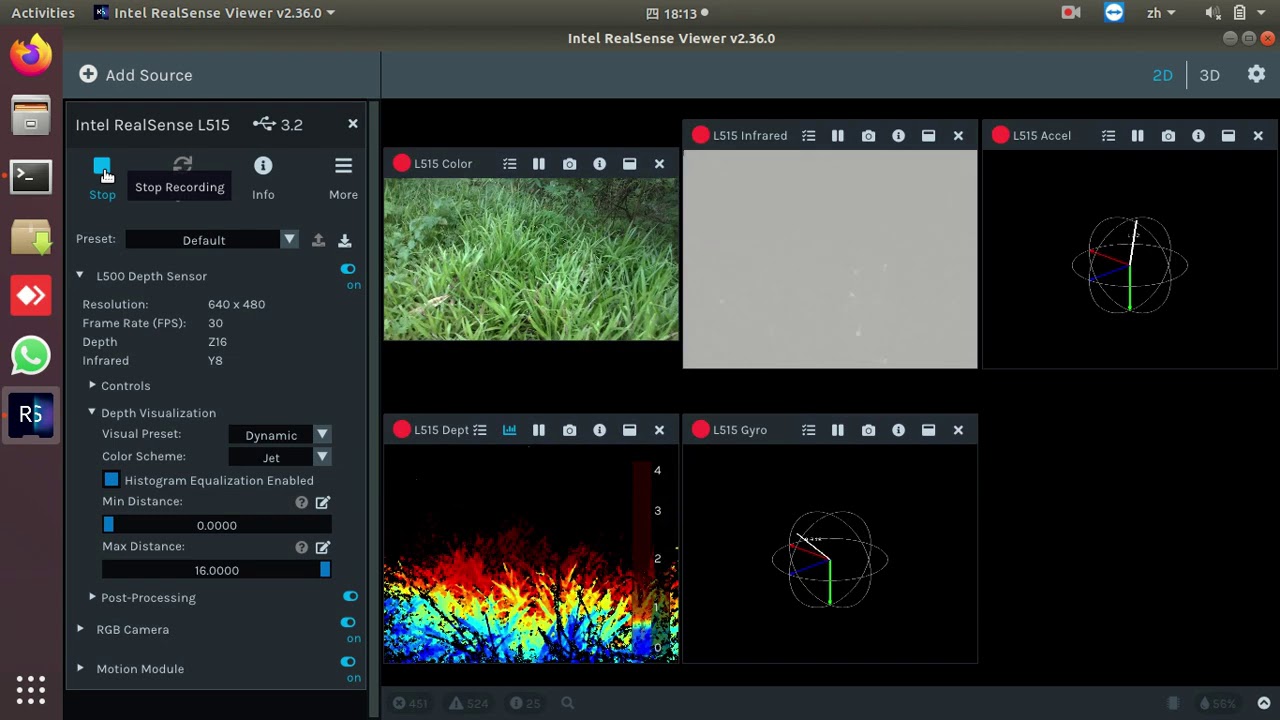
Task: Edit Min Distance value with pencil icon
Action: (323, 502)
